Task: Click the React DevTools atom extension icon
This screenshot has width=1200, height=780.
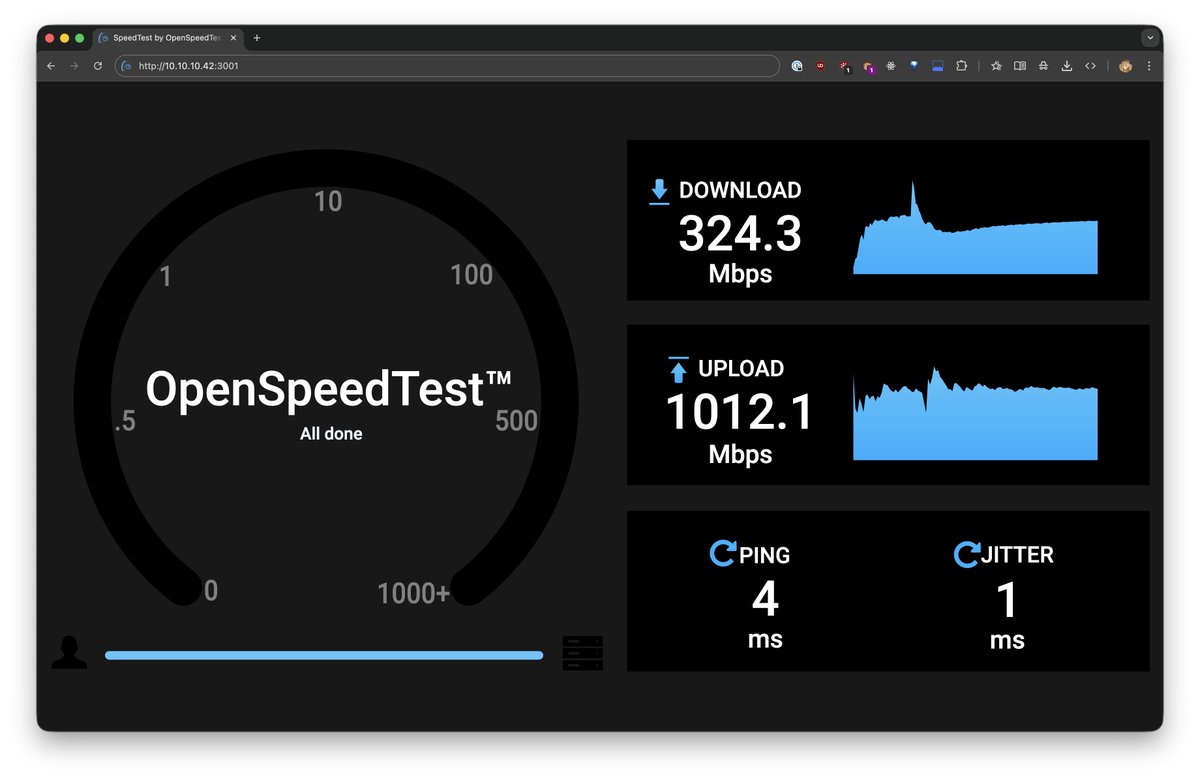Action: point(890,66)
